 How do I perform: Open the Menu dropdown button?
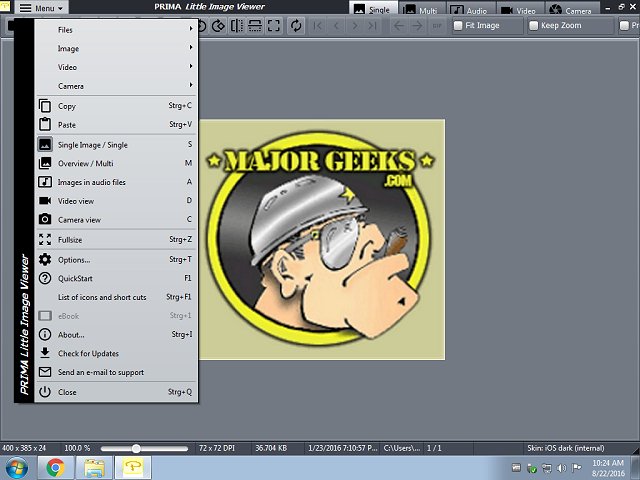click(x=41, y=8)
